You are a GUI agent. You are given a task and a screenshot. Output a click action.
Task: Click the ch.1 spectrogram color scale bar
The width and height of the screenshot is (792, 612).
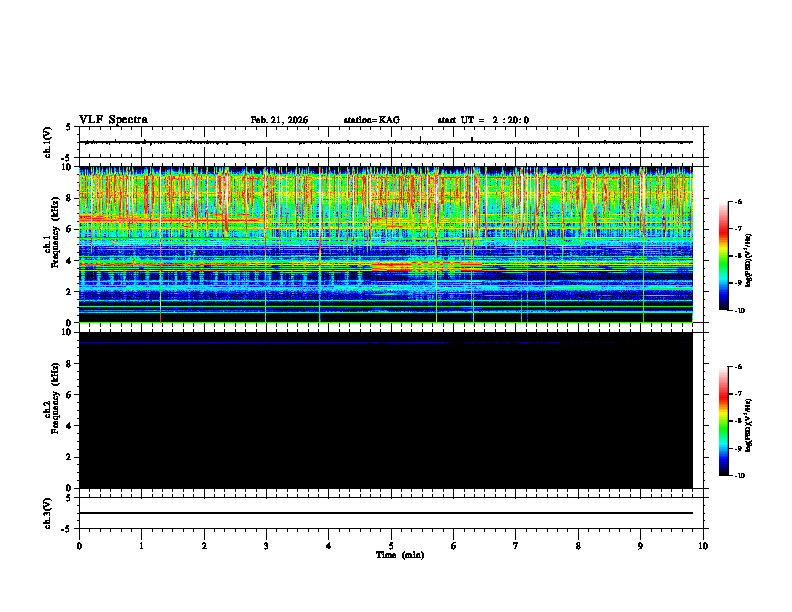pos(723,256)
